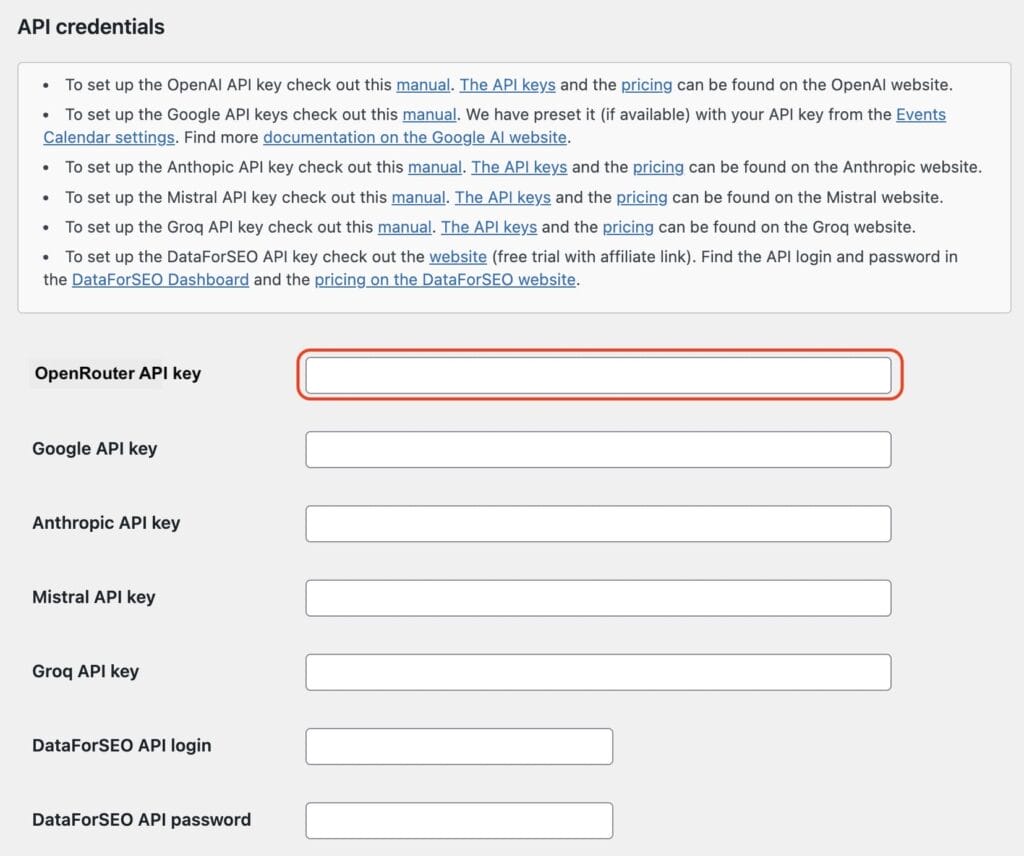Open documentation on the Google AI website

(412, 137)
